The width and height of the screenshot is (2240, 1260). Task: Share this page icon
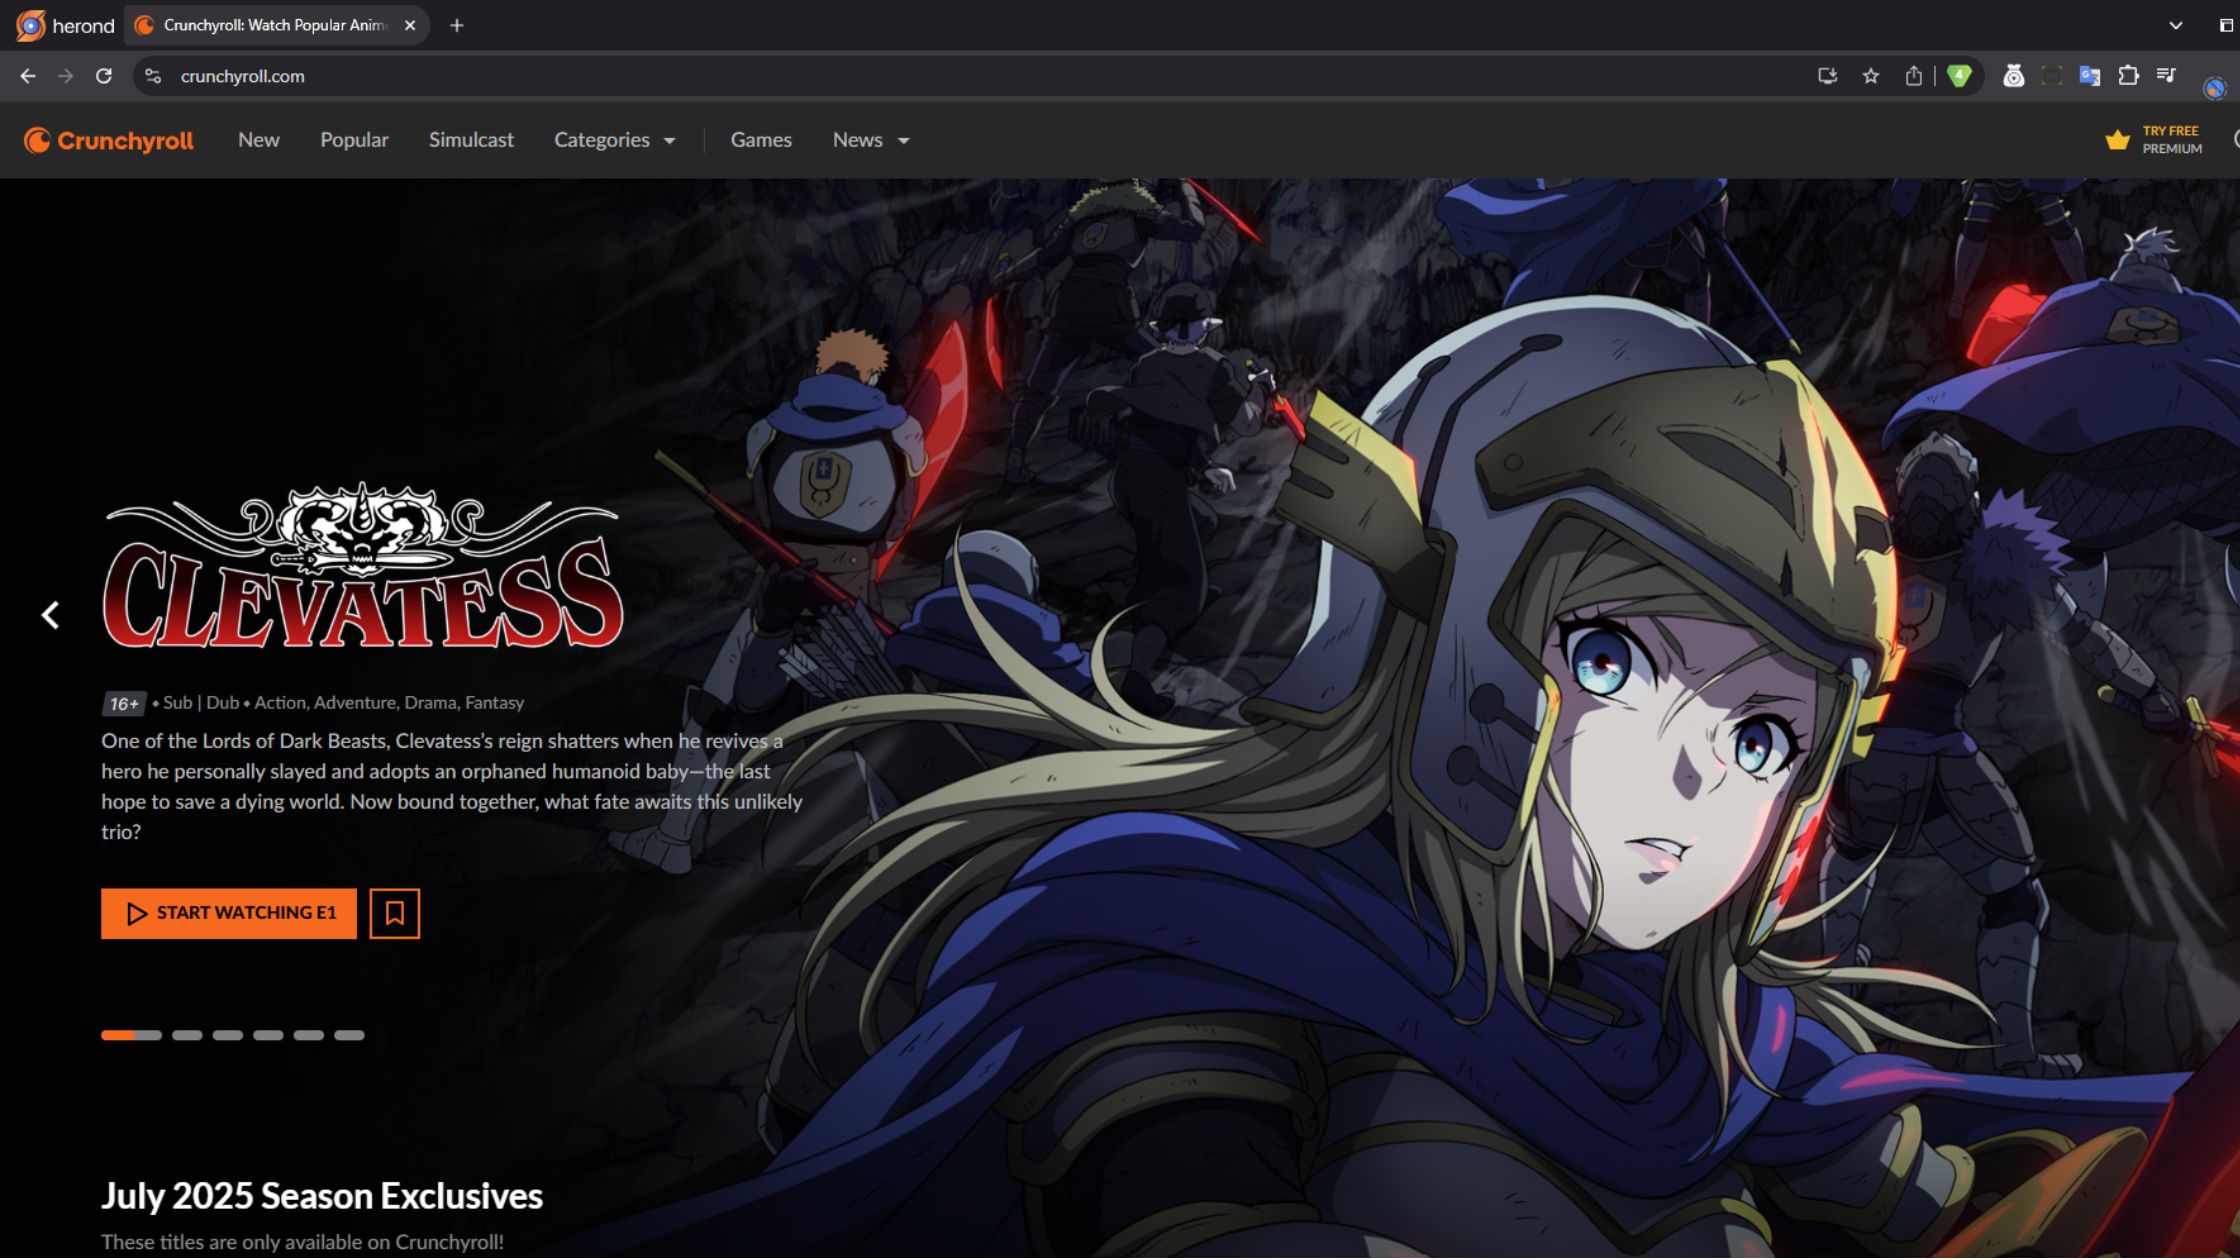coord(1913,76)
